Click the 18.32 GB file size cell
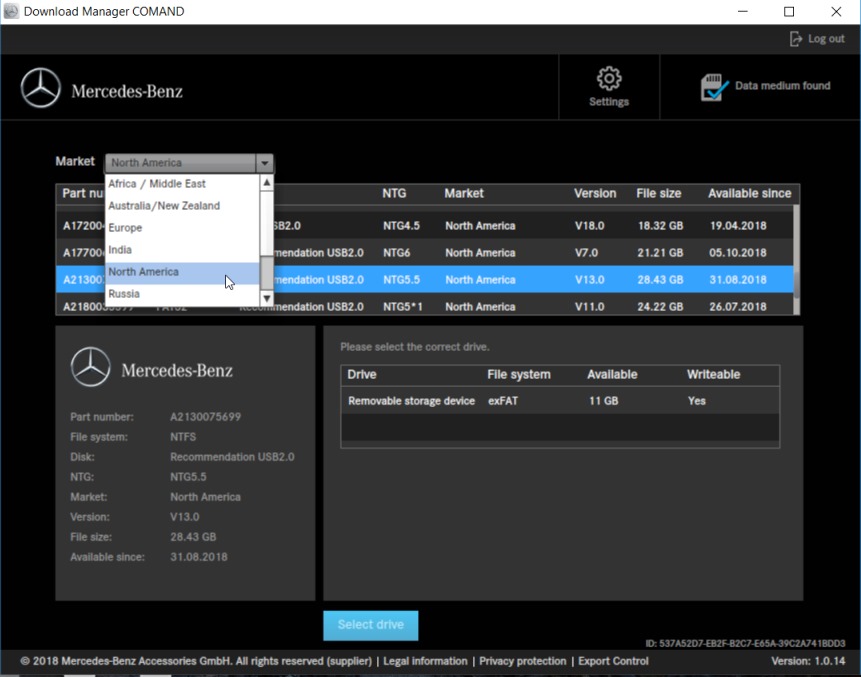 pyautogui.click(x=660, y=226)
